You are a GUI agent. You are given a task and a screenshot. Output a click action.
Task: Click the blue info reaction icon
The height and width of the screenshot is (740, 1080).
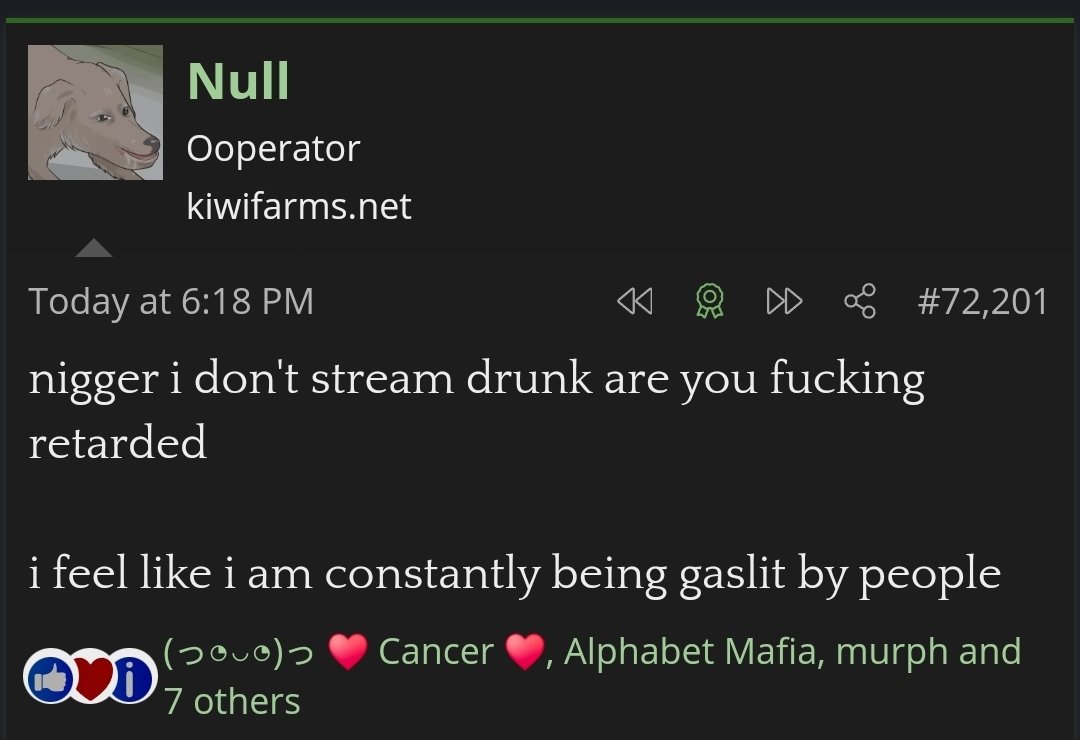[x=133, y=677]
